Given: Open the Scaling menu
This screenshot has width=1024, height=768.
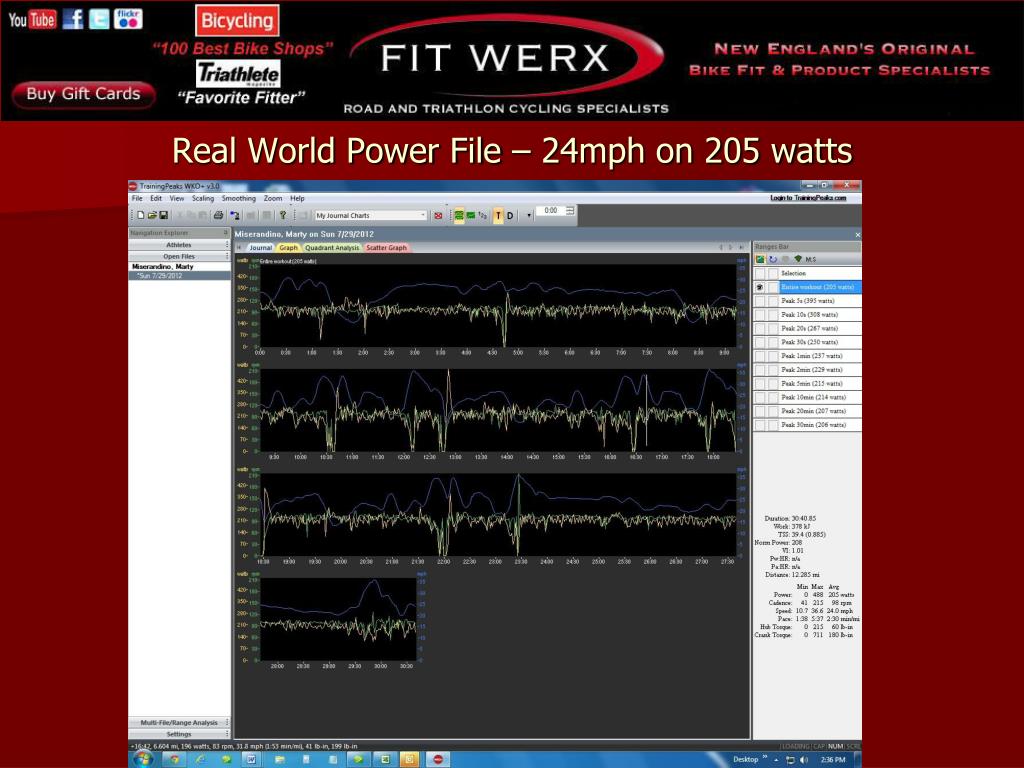Looking at the screenshot, I should coord(202,199).
